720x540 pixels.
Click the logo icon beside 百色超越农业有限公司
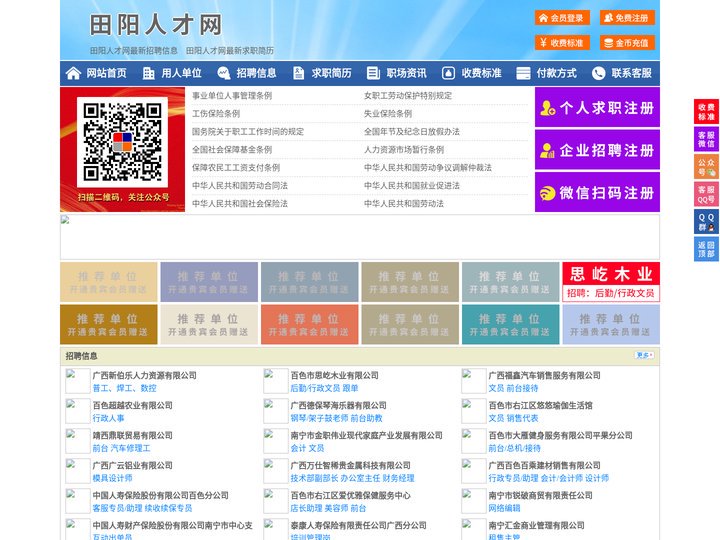(78, 411)
